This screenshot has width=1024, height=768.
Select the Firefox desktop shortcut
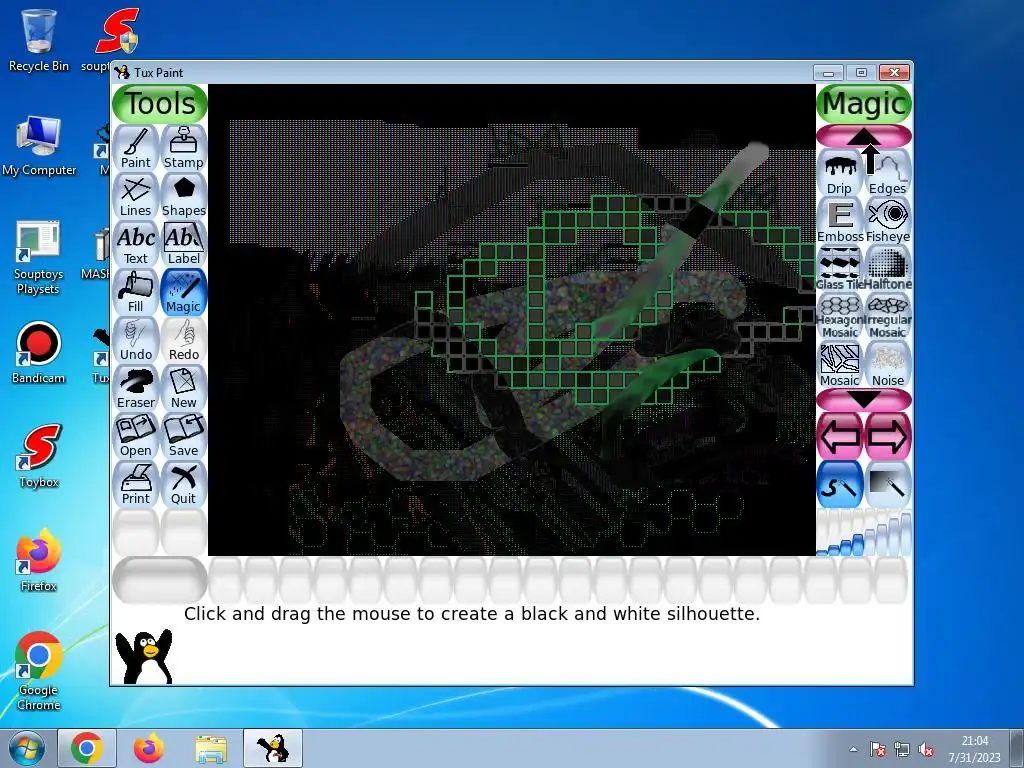point(39,560)
